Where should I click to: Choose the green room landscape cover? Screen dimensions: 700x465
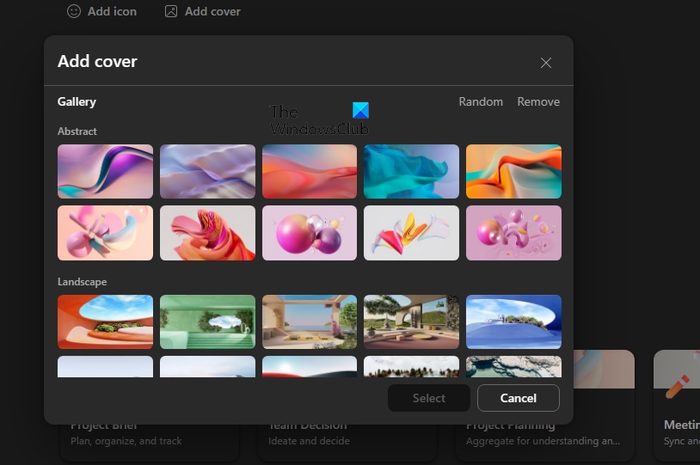208,322
